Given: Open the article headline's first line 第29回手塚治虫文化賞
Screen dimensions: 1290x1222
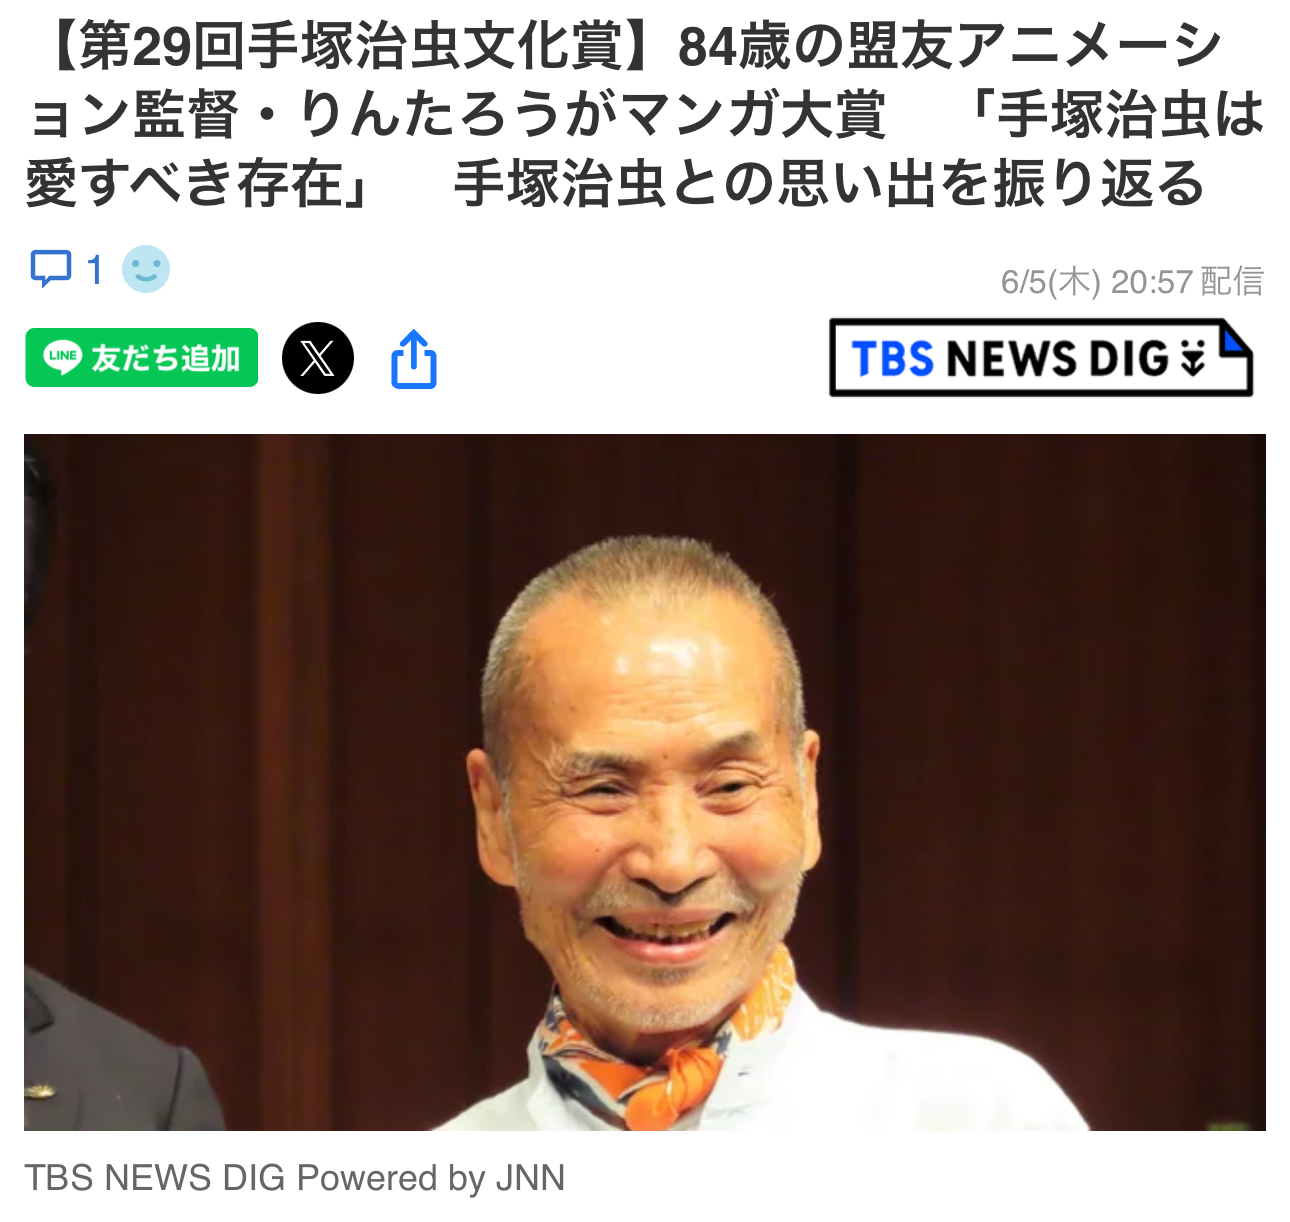Looking at the screenshot, I should [x=350, y=47].
